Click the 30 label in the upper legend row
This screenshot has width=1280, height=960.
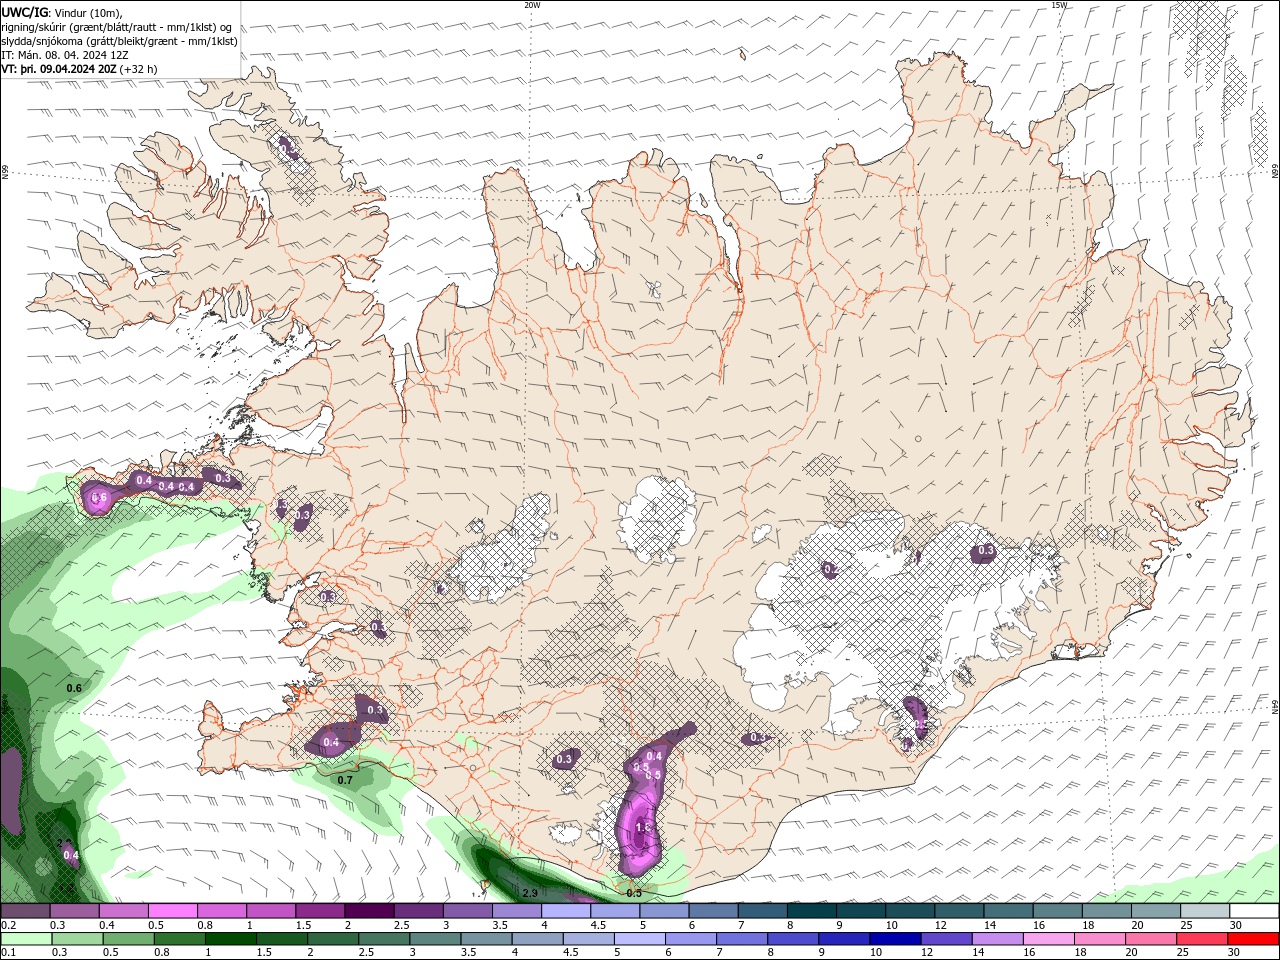click(x=1236, y=925)
